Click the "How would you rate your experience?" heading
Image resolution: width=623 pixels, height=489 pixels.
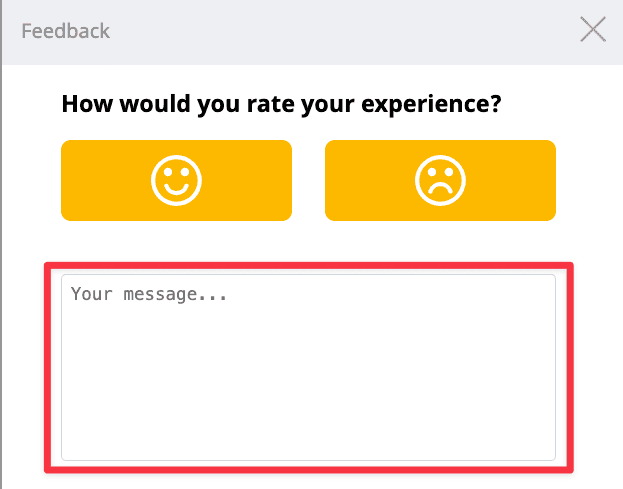(281, 103)
